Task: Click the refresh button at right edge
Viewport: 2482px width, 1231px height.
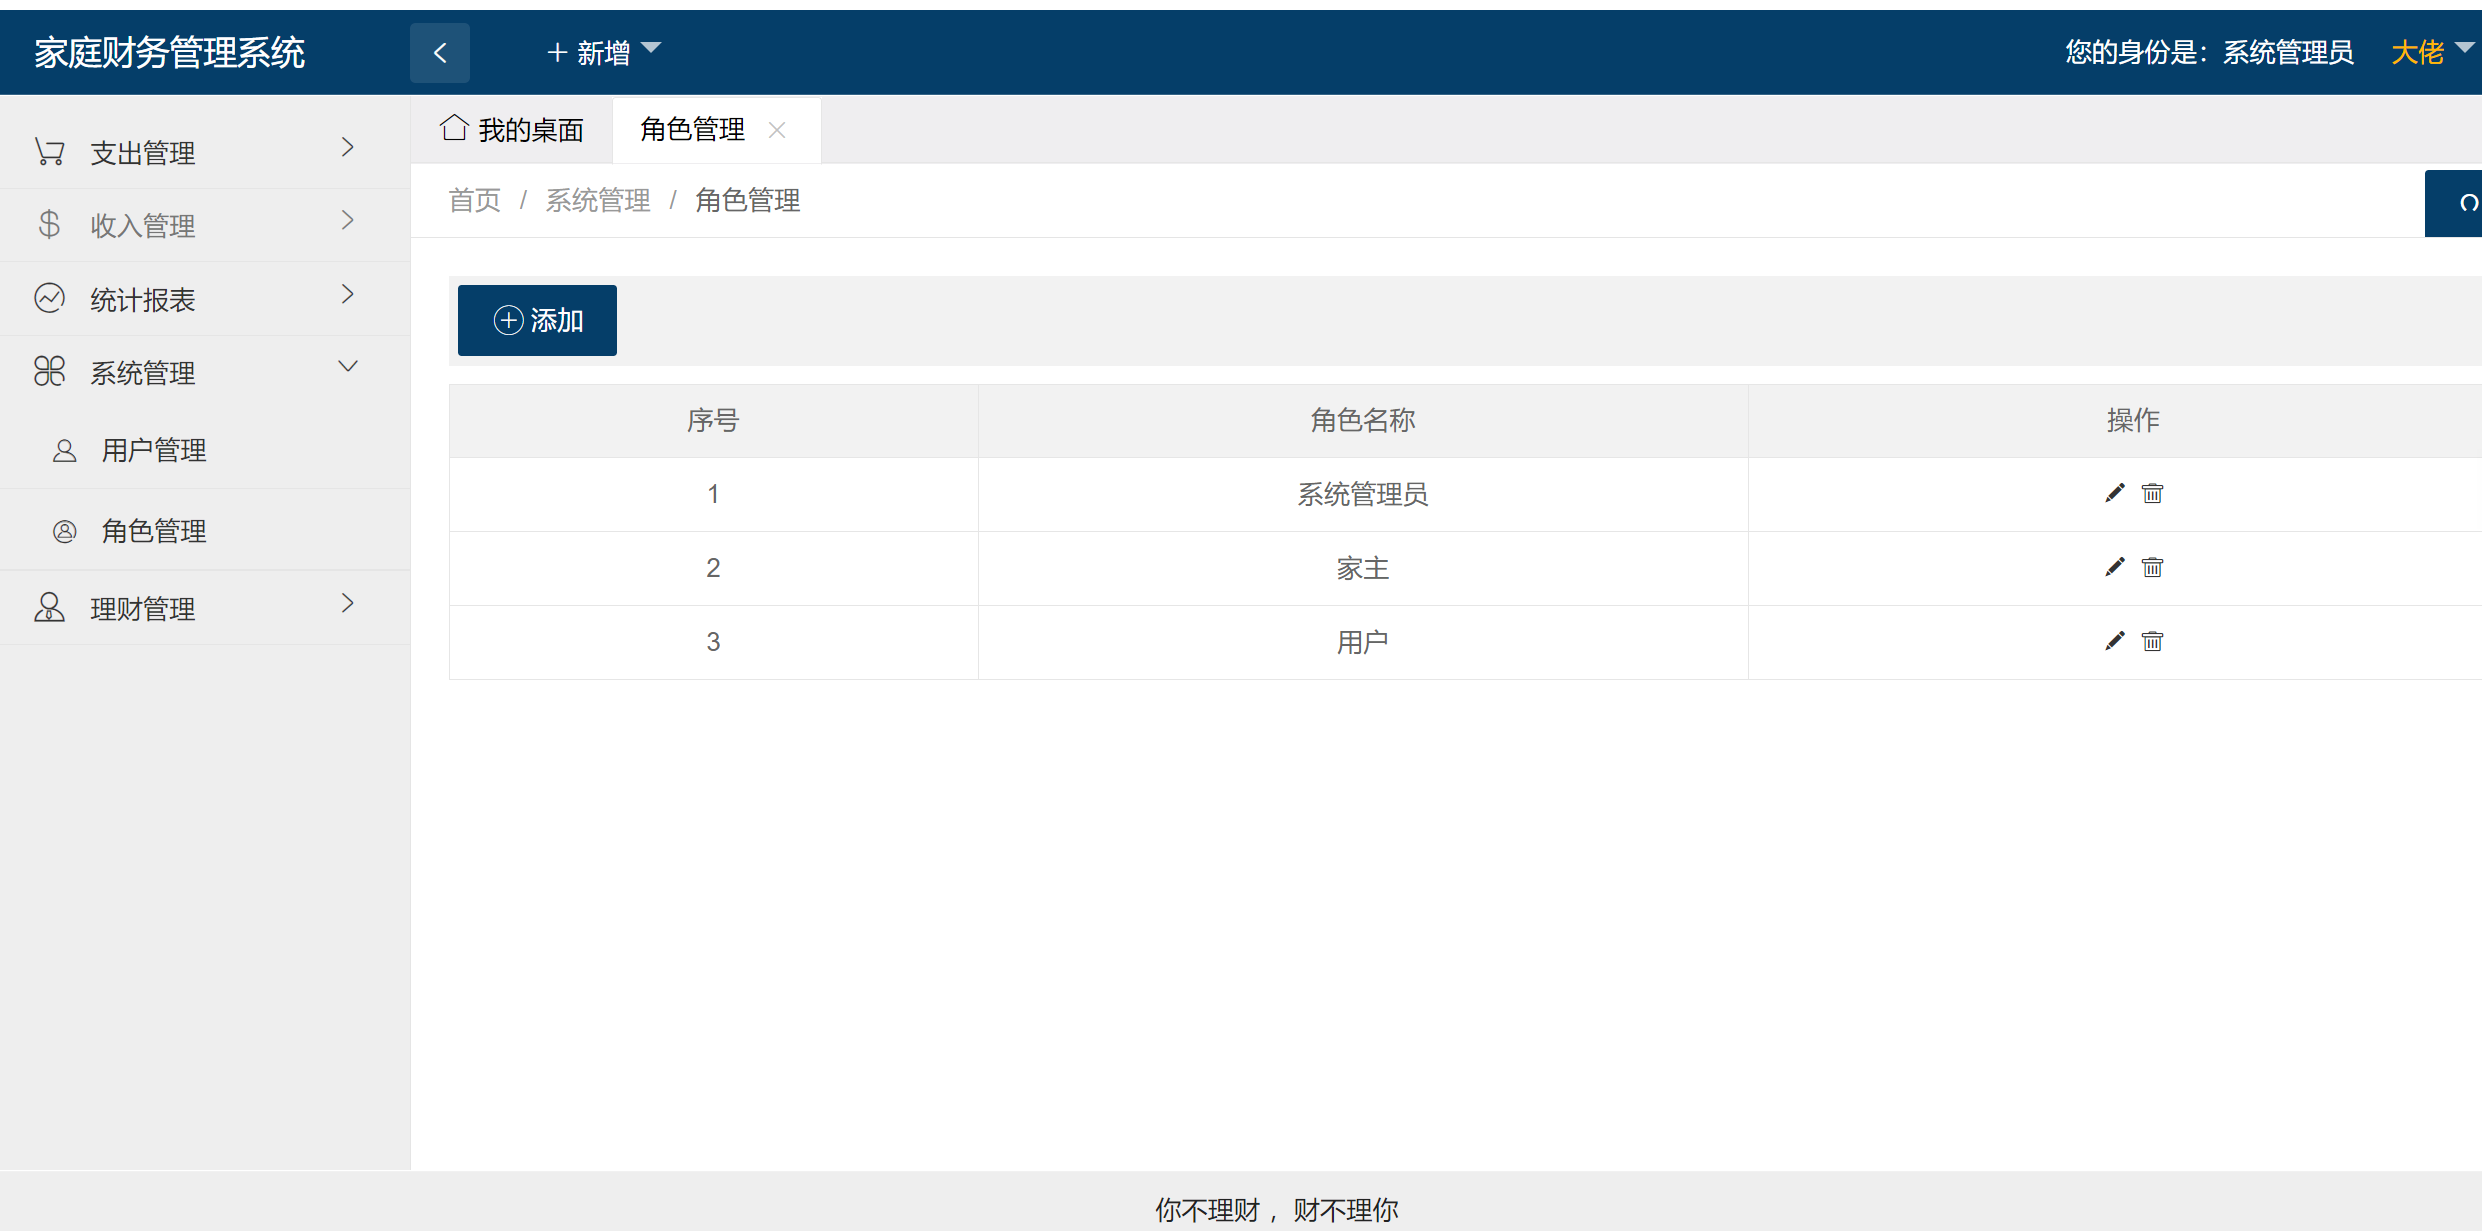Action: point(2464,203)
